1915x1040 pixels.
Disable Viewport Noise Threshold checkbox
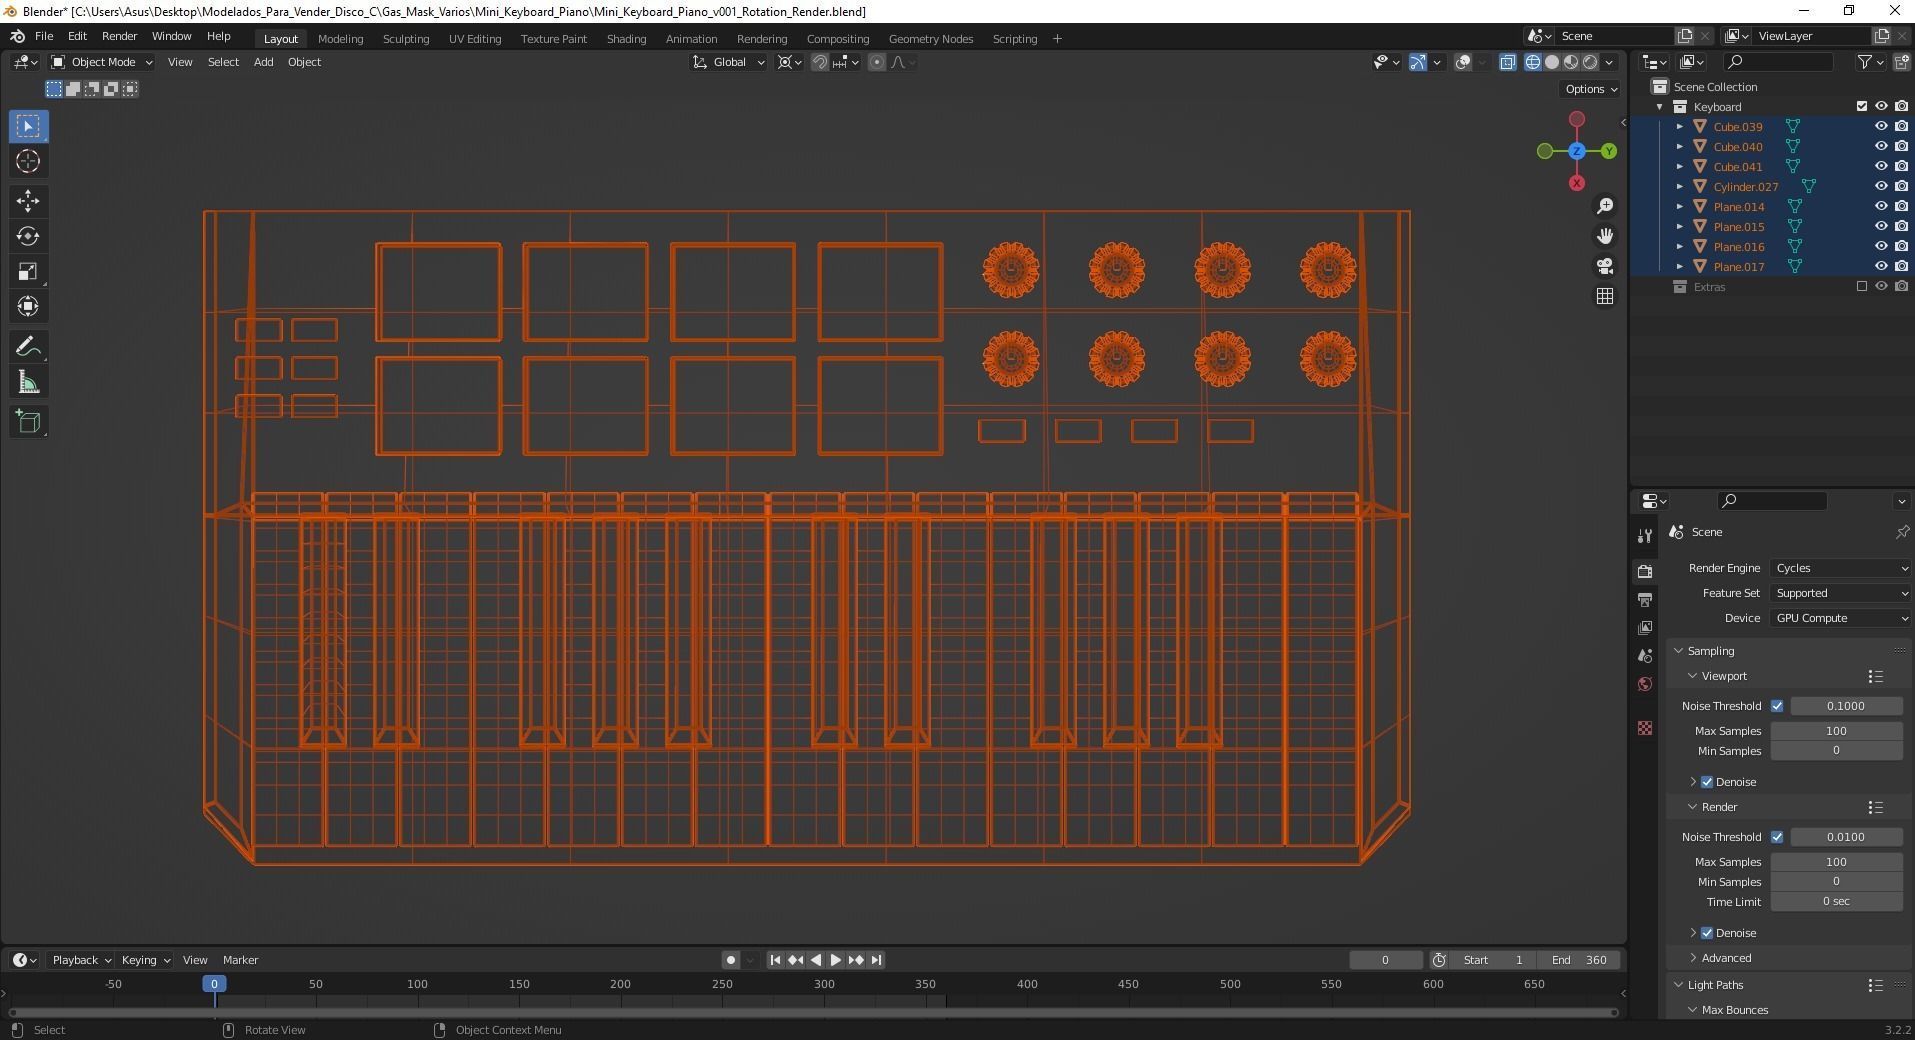1777,706
